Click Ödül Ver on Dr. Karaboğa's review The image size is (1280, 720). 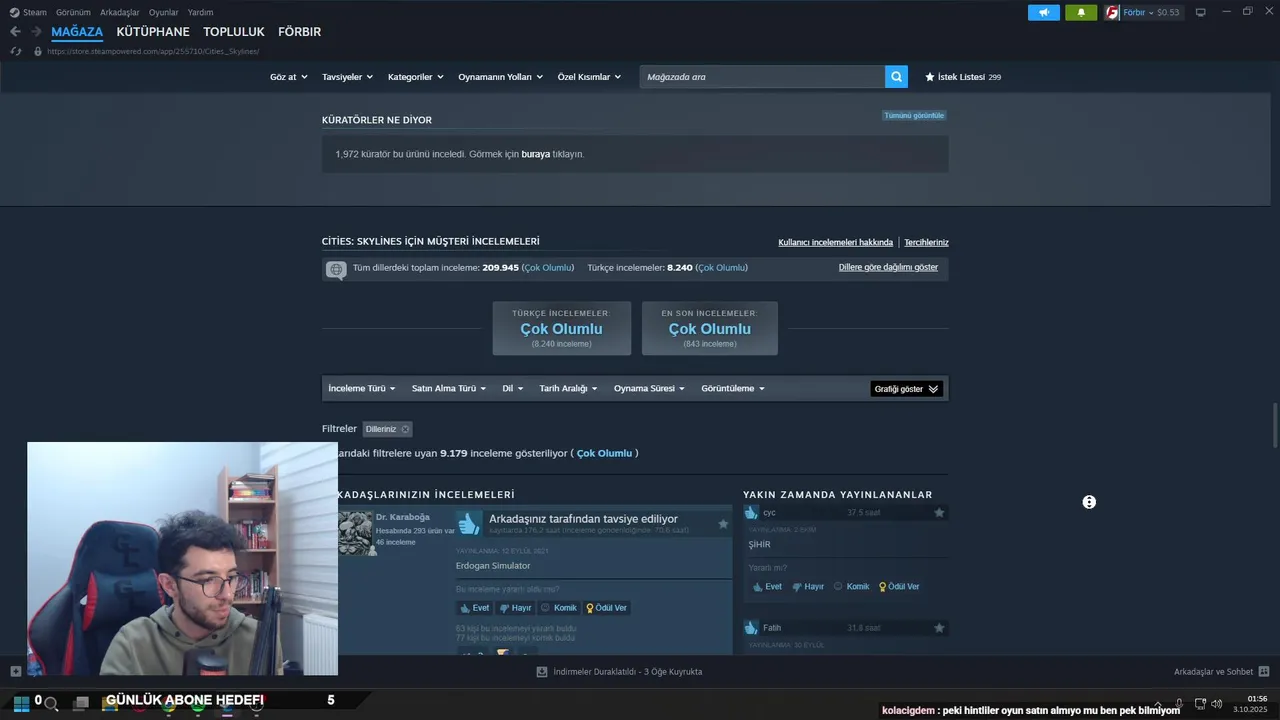tap(607, 608)
